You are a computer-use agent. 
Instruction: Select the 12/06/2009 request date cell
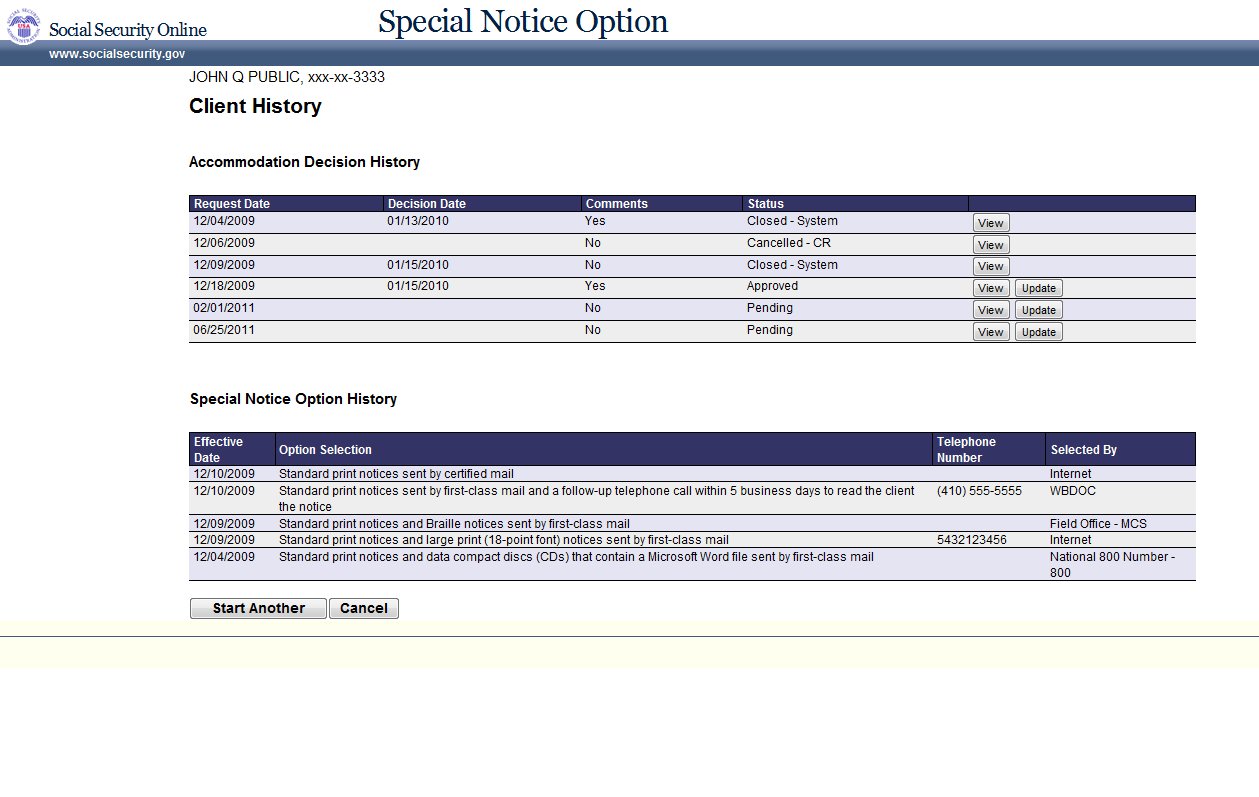[224, 243]
